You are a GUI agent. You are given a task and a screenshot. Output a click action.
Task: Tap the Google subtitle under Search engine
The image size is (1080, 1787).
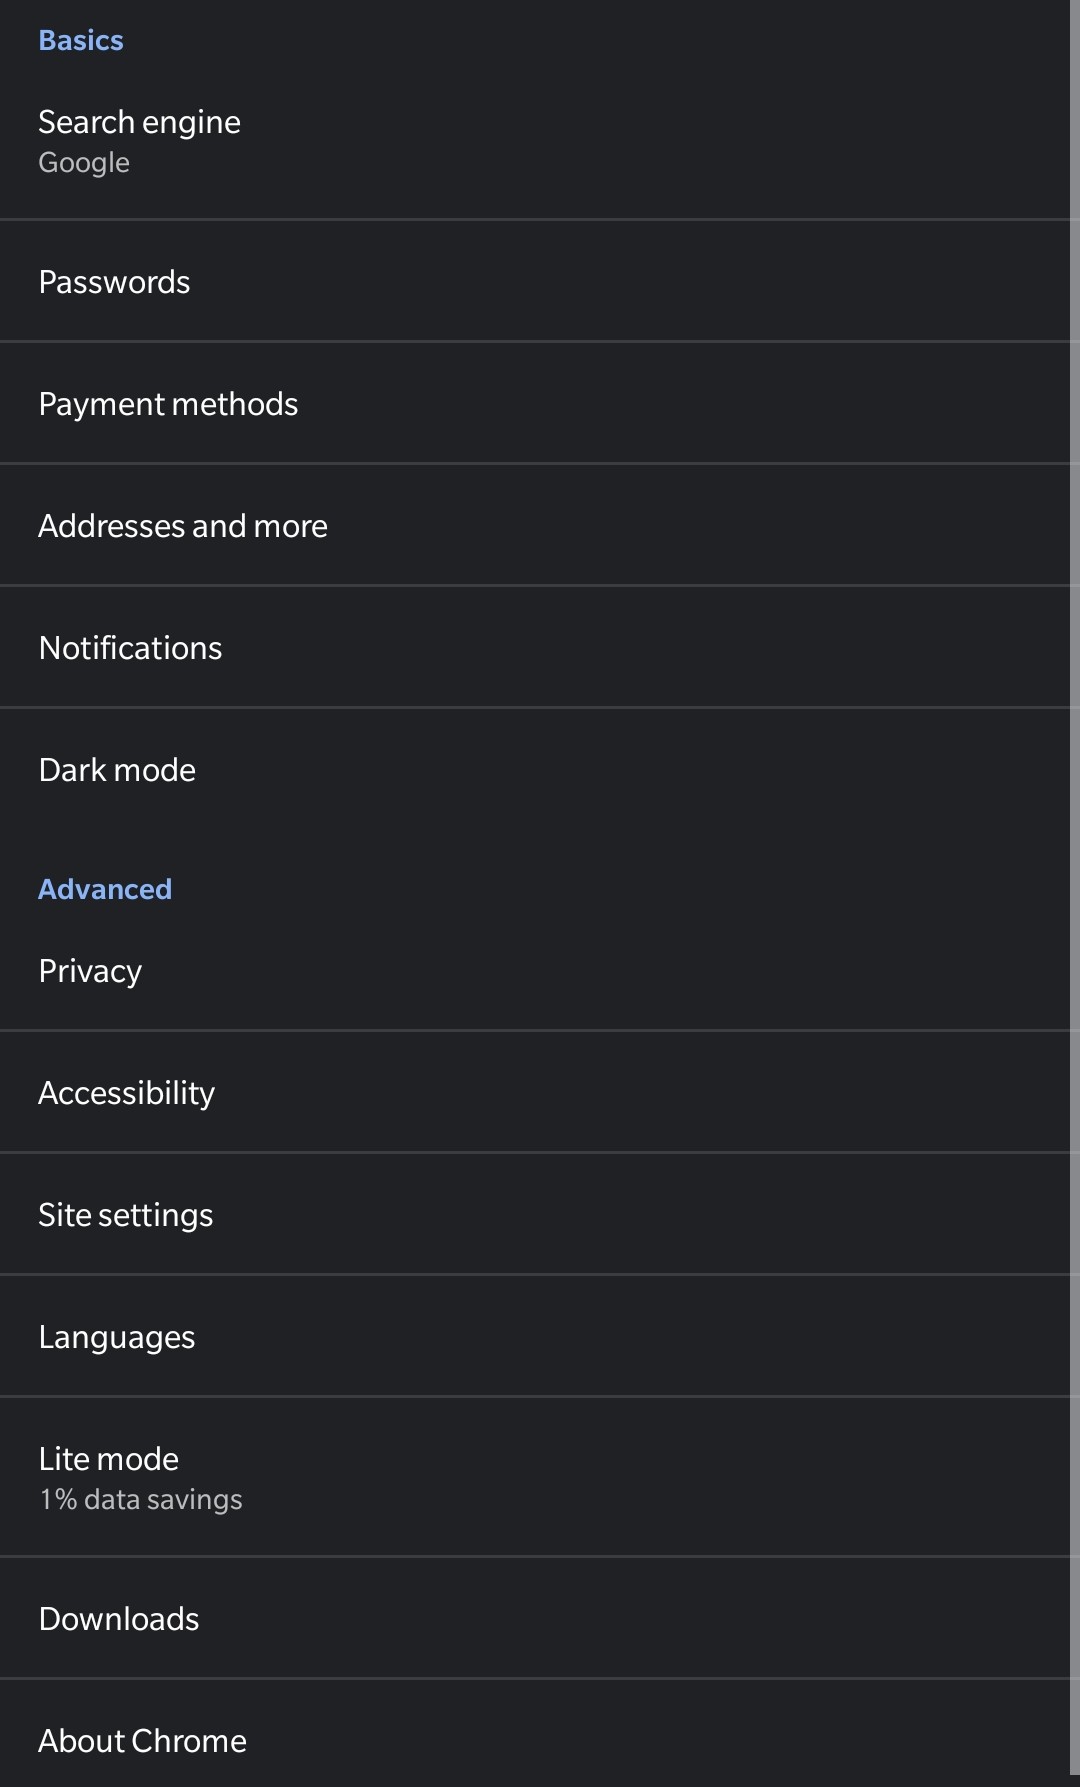point(84,163)
